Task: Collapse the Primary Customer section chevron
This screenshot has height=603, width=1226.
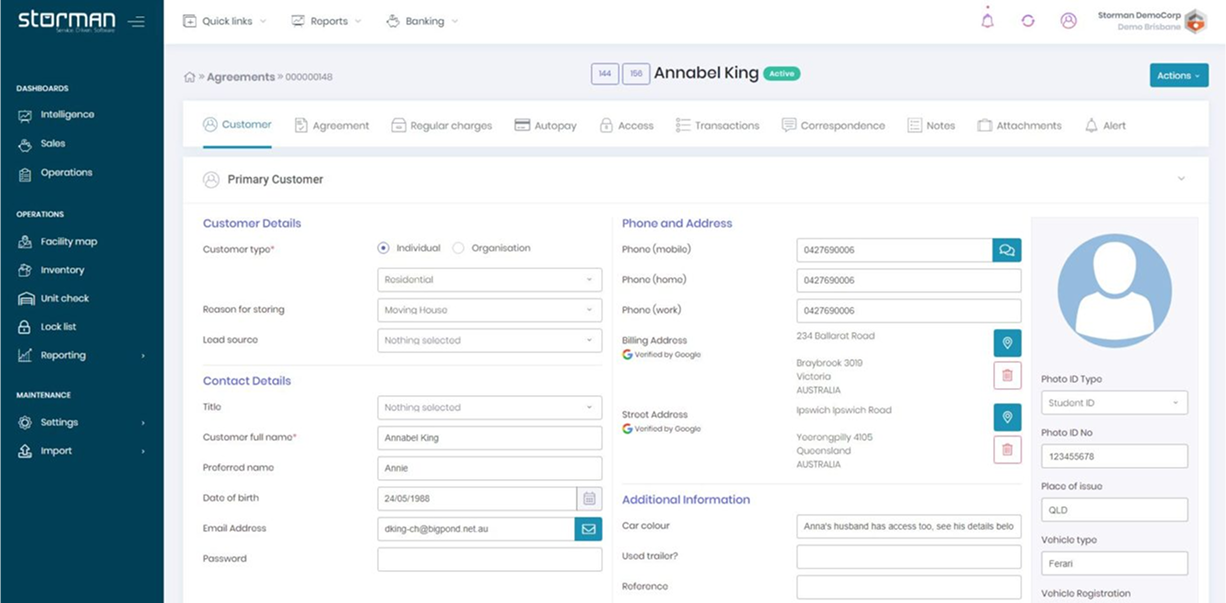Action: click(x=1181, y=179)
